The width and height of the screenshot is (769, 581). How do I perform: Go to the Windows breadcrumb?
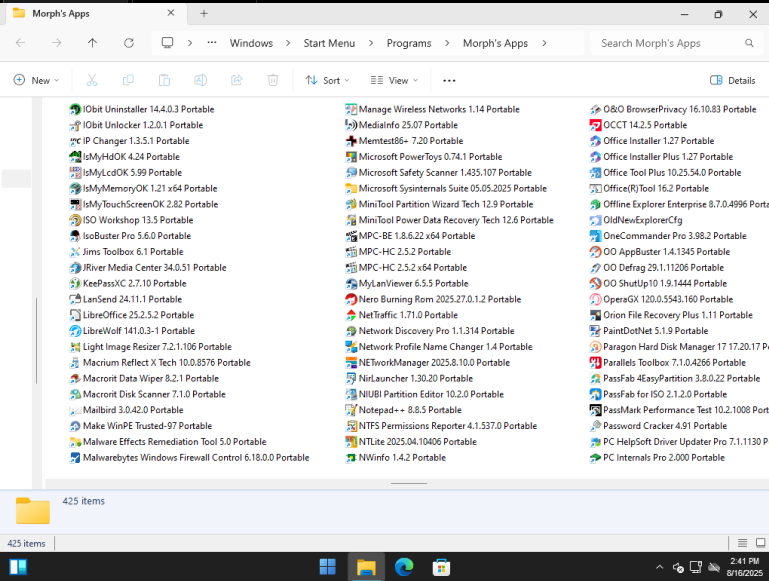pyautogui.click(x=251, y=43)
